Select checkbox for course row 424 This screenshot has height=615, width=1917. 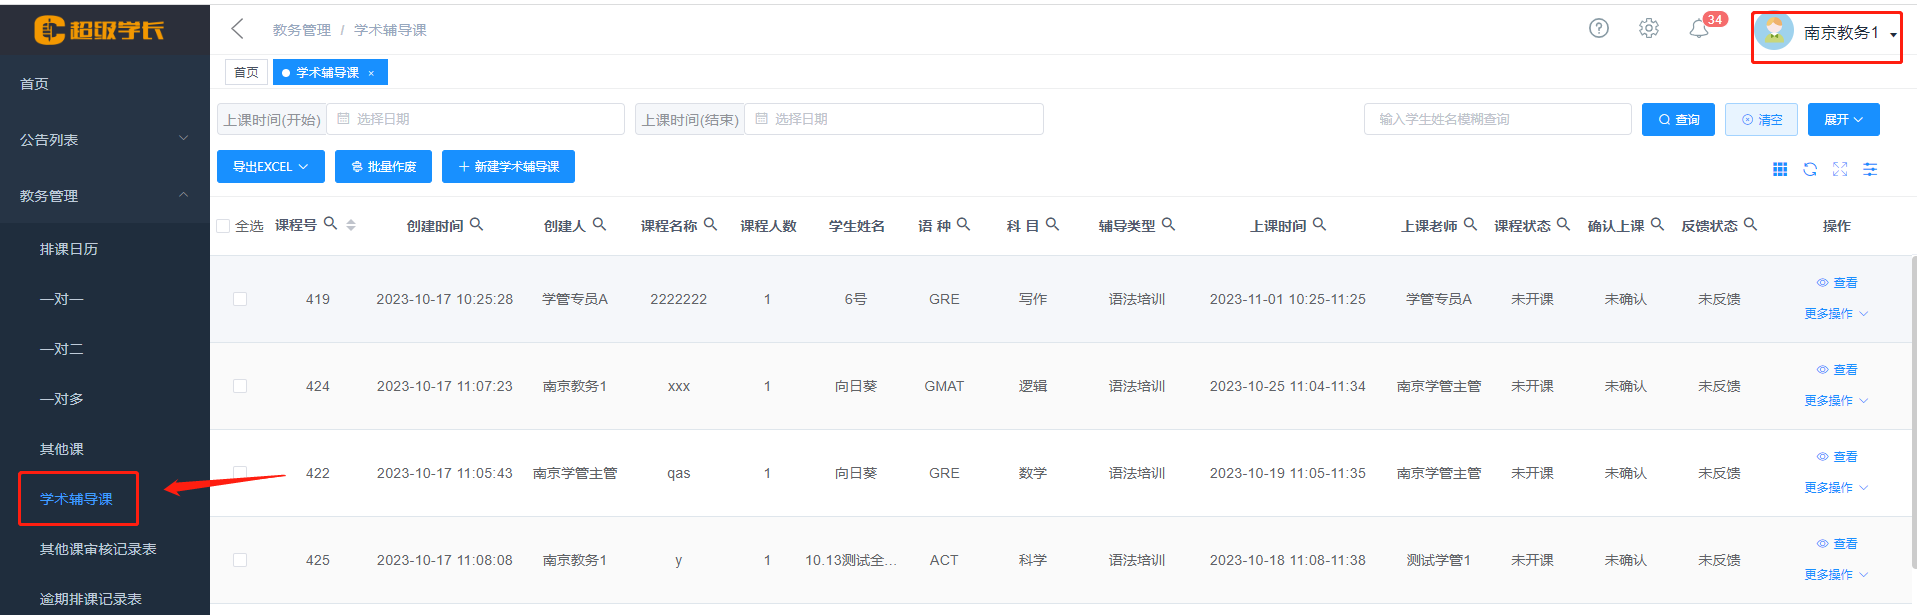[x=240, y=386]
